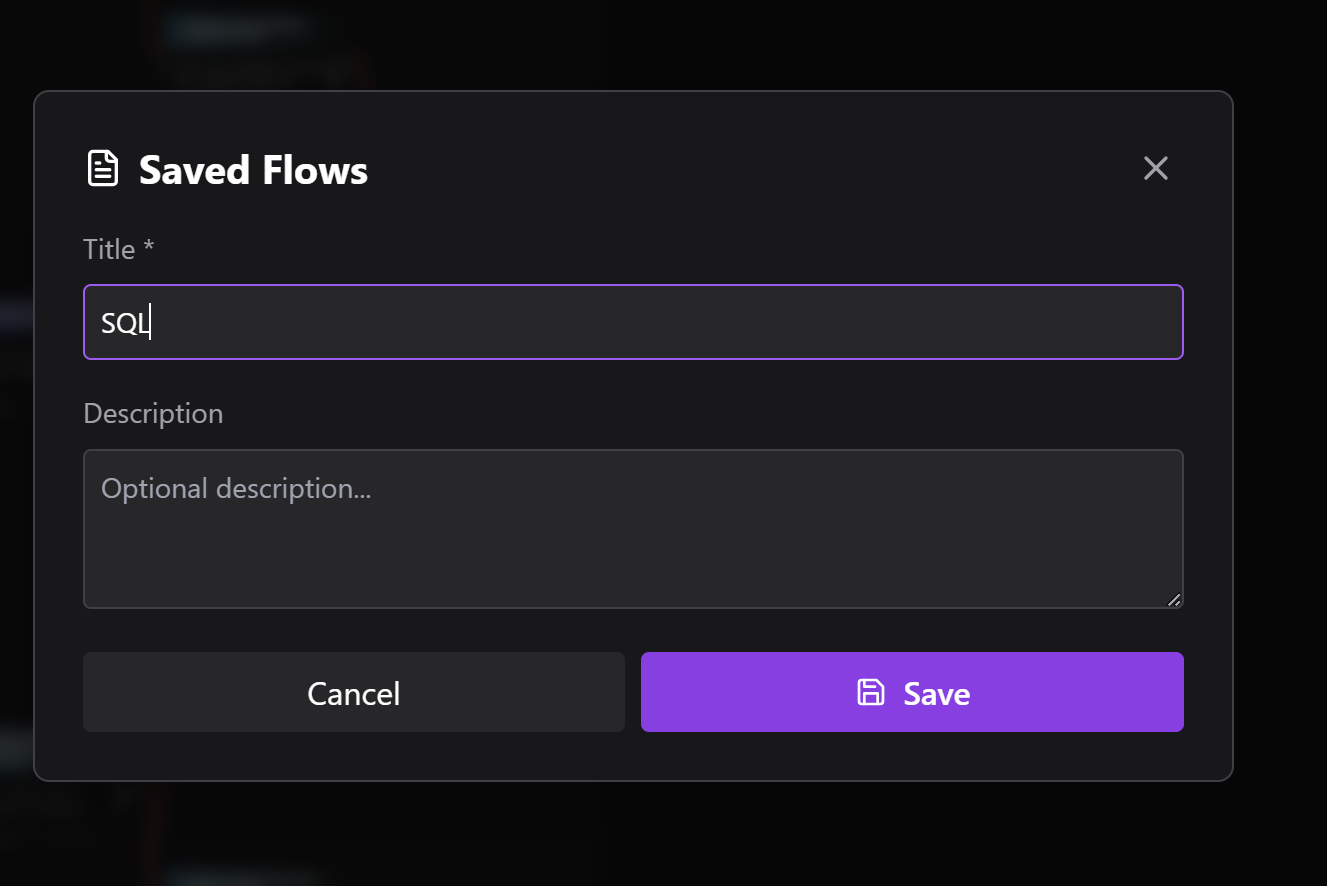This screenshot has width=1327, height=886.
Task: Click empty dialog space below Cancel button
Action: pos(353,755)
